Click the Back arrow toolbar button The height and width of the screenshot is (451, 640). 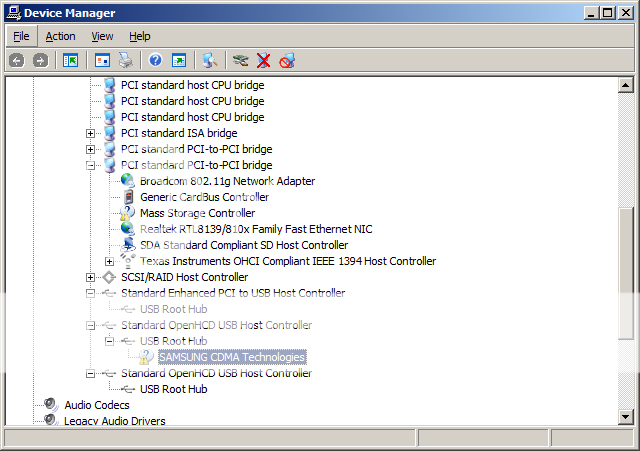pos(17,60)
